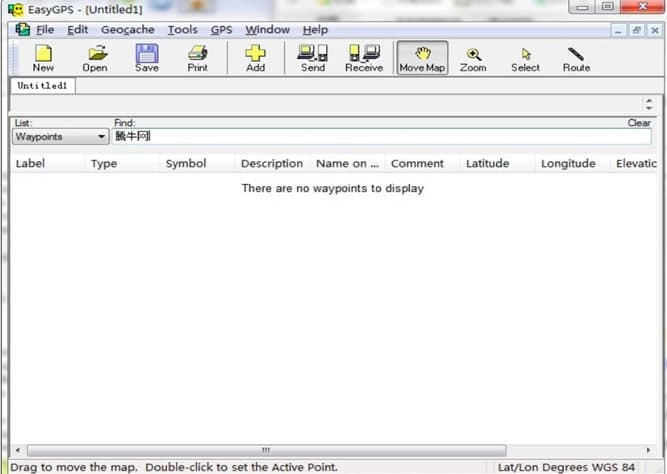Select the Zoom magnifier tool
Screen dimensions: 667x474
pos(473,58)
